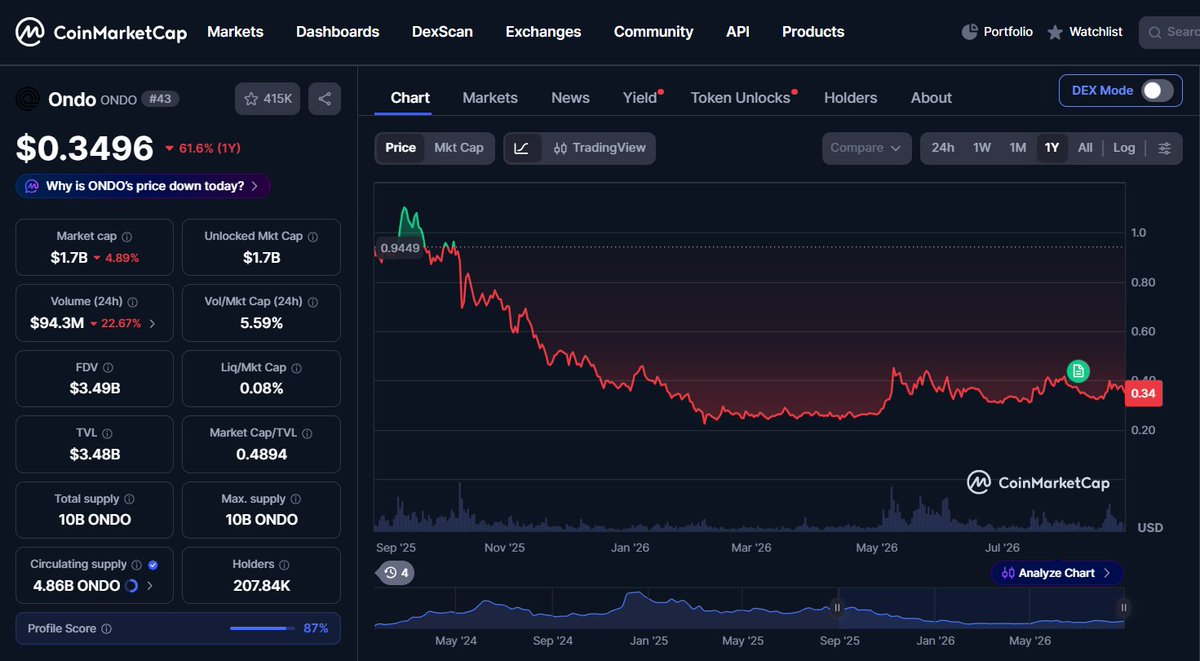Click the Profile Score progress bar
1200x661 pixels.
[261, 629]
